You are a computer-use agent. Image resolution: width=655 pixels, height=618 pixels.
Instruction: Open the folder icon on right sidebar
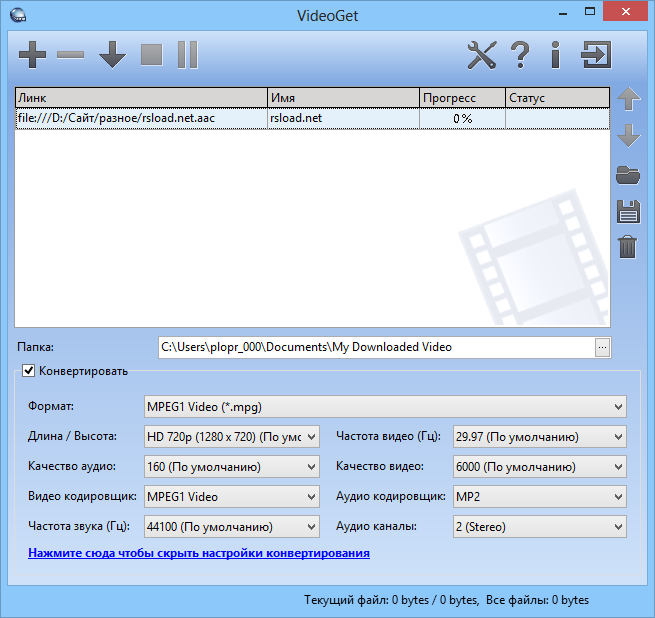tap(628, 176)
